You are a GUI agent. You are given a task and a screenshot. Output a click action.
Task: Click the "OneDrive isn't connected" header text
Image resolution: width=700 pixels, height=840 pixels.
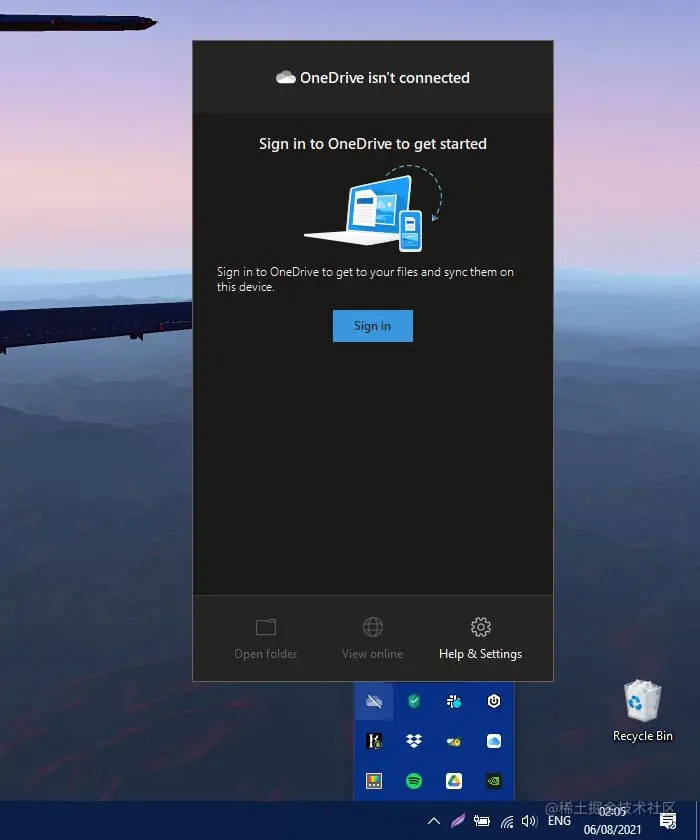pyautogui.click(x=385, y=78)
